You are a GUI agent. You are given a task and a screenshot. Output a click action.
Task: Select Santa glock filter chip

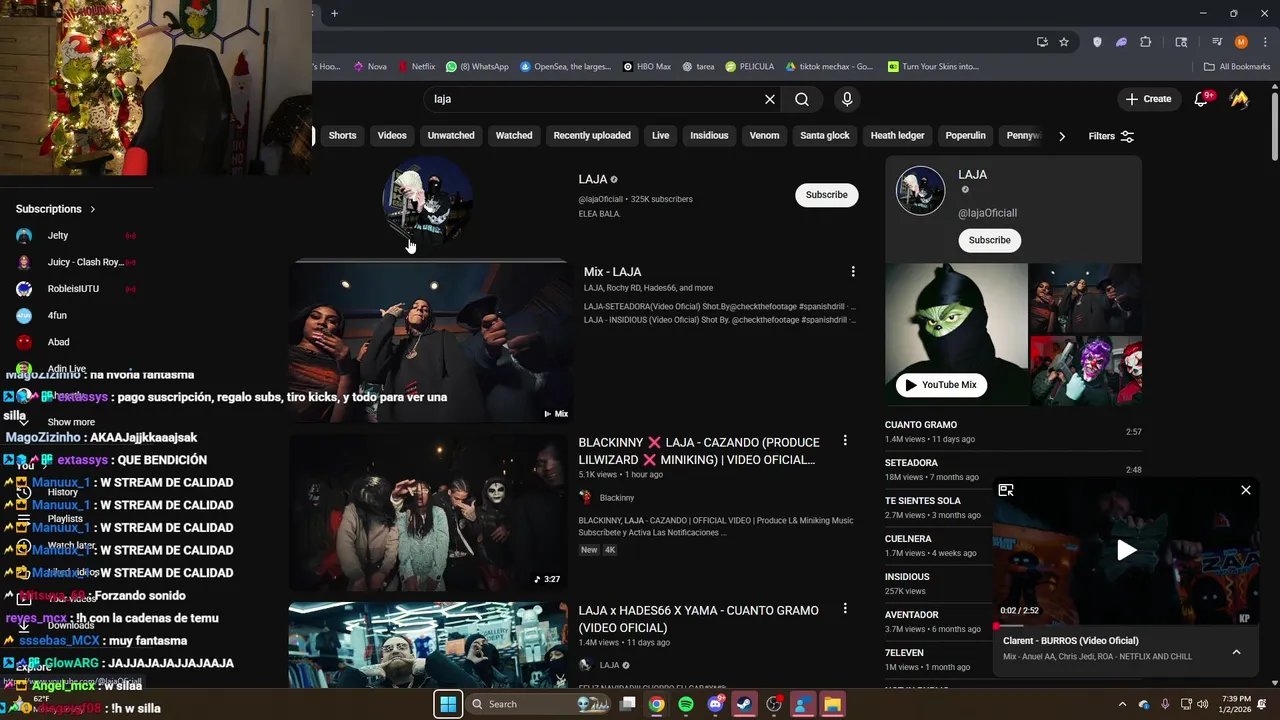(825, 135)
